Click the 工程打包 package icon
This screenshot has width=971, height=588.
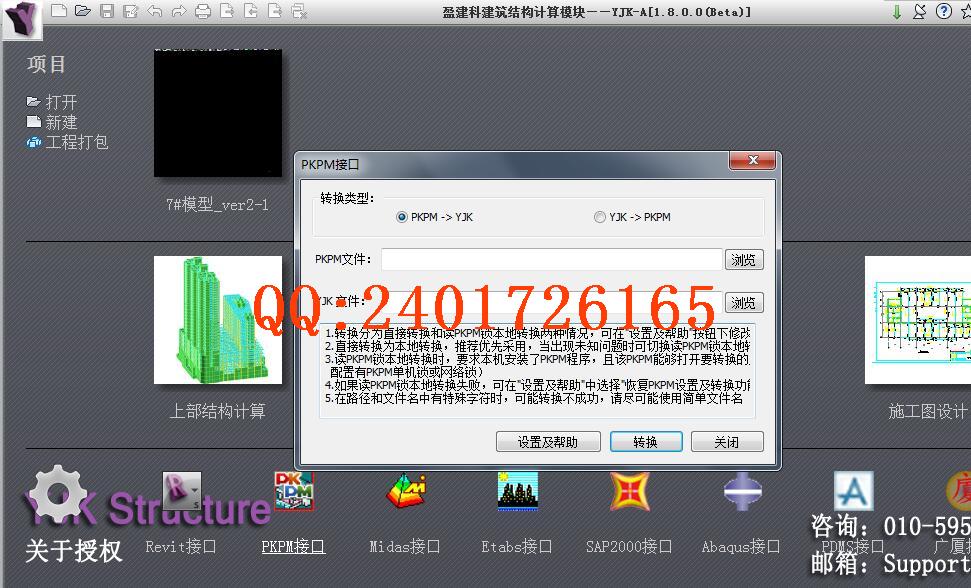(x=33, y=142)
